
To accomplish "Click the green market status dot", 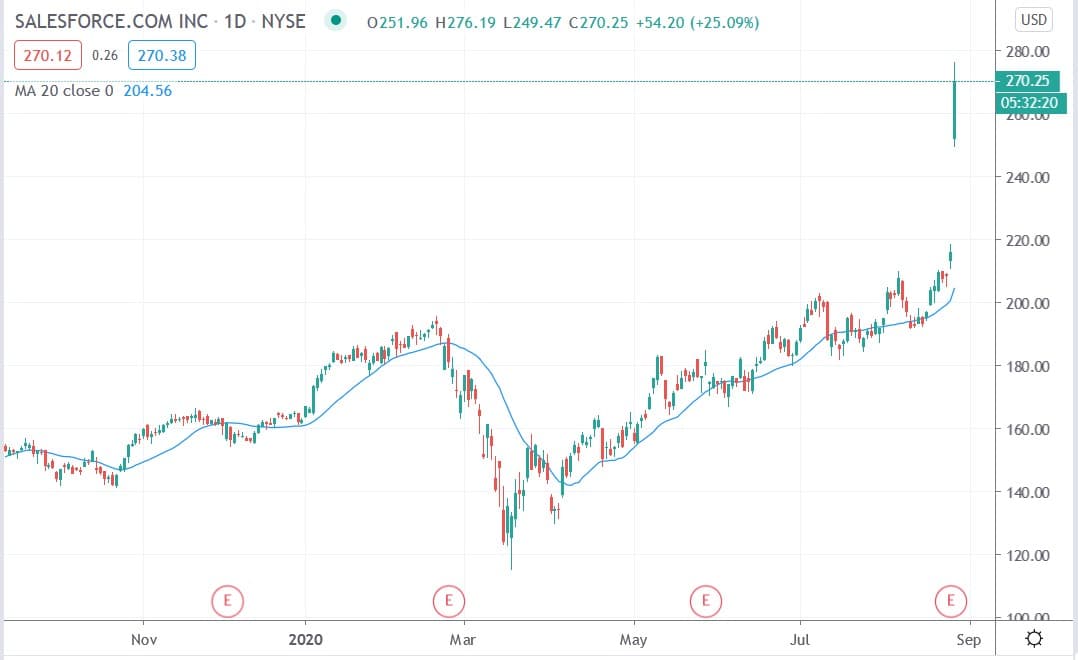I will click(x=336, y=20).
